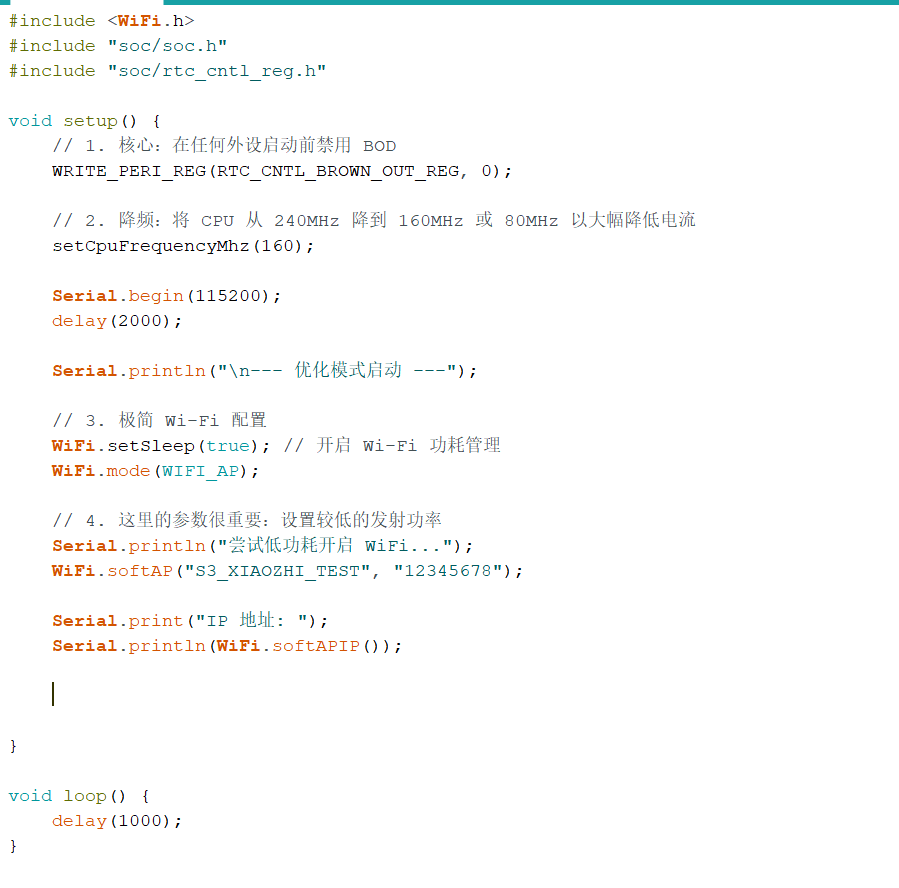Screen dimensions: 899x888
Task: Click the WiFi.mode(WIFI_AP) line
Action: [x=155, y=471]
